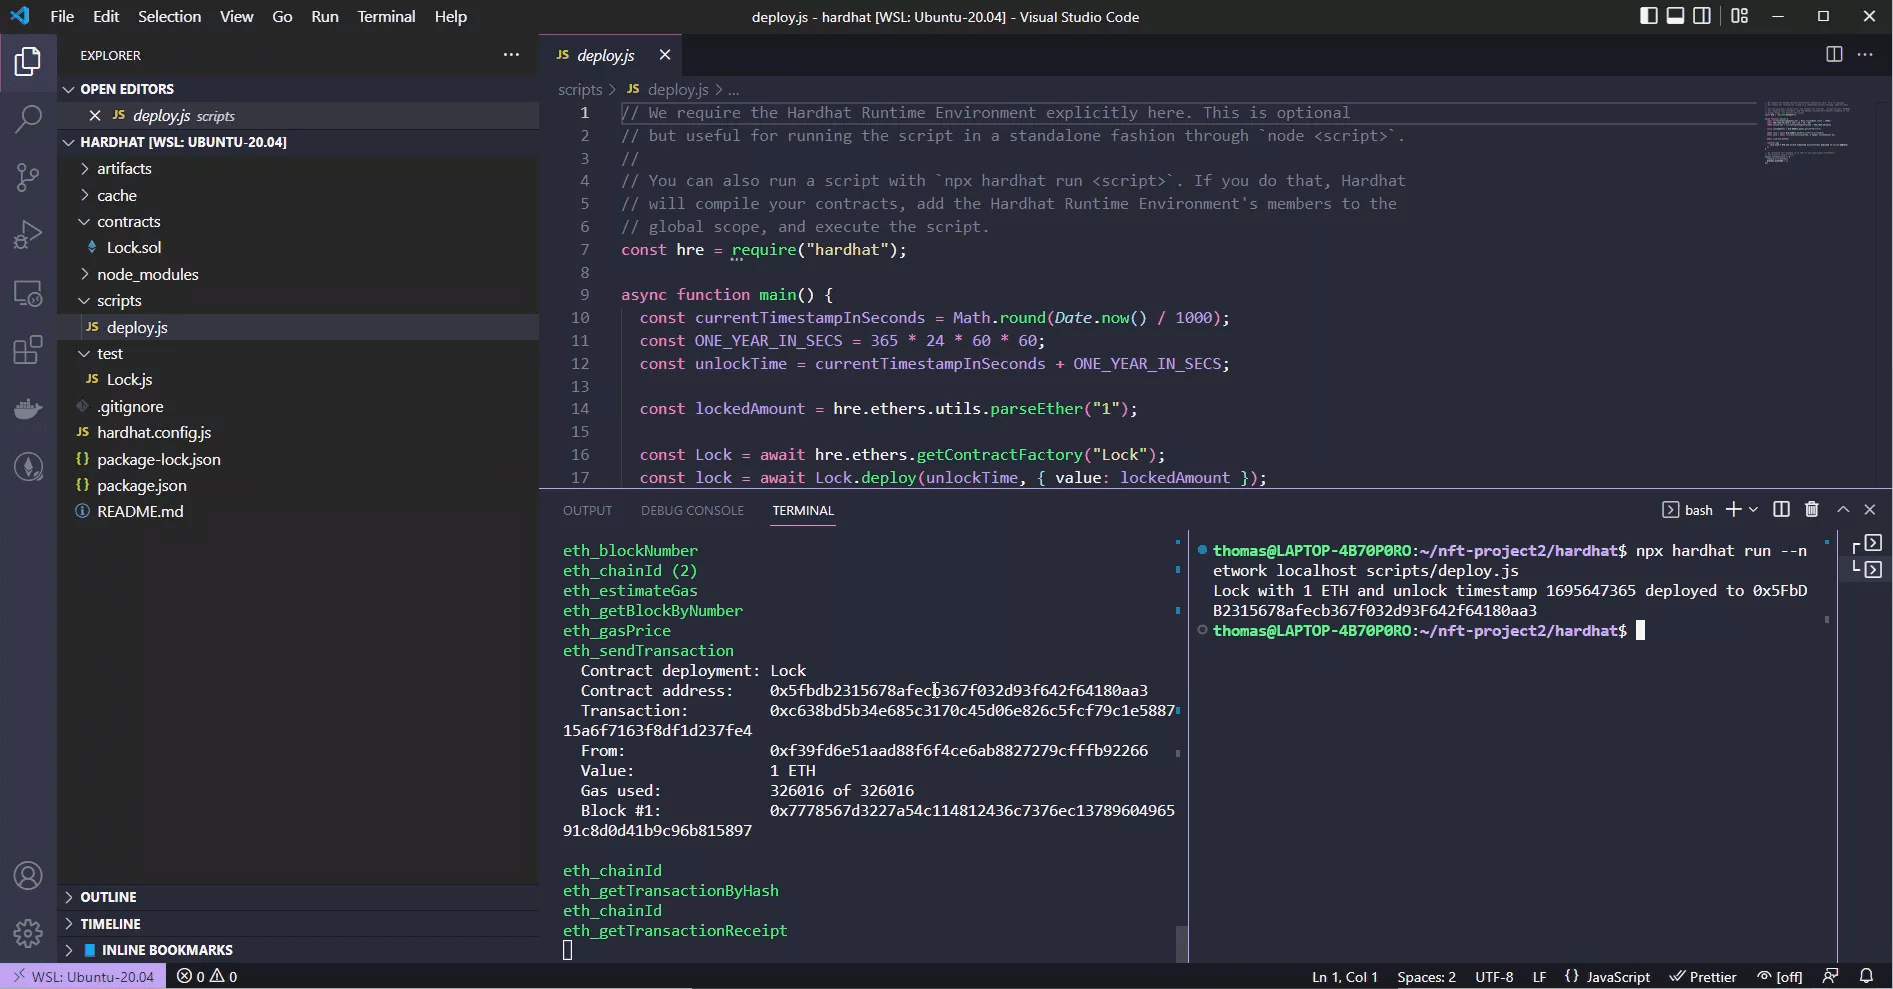Open the errors and warnings problems indicator

click(207, 976)
